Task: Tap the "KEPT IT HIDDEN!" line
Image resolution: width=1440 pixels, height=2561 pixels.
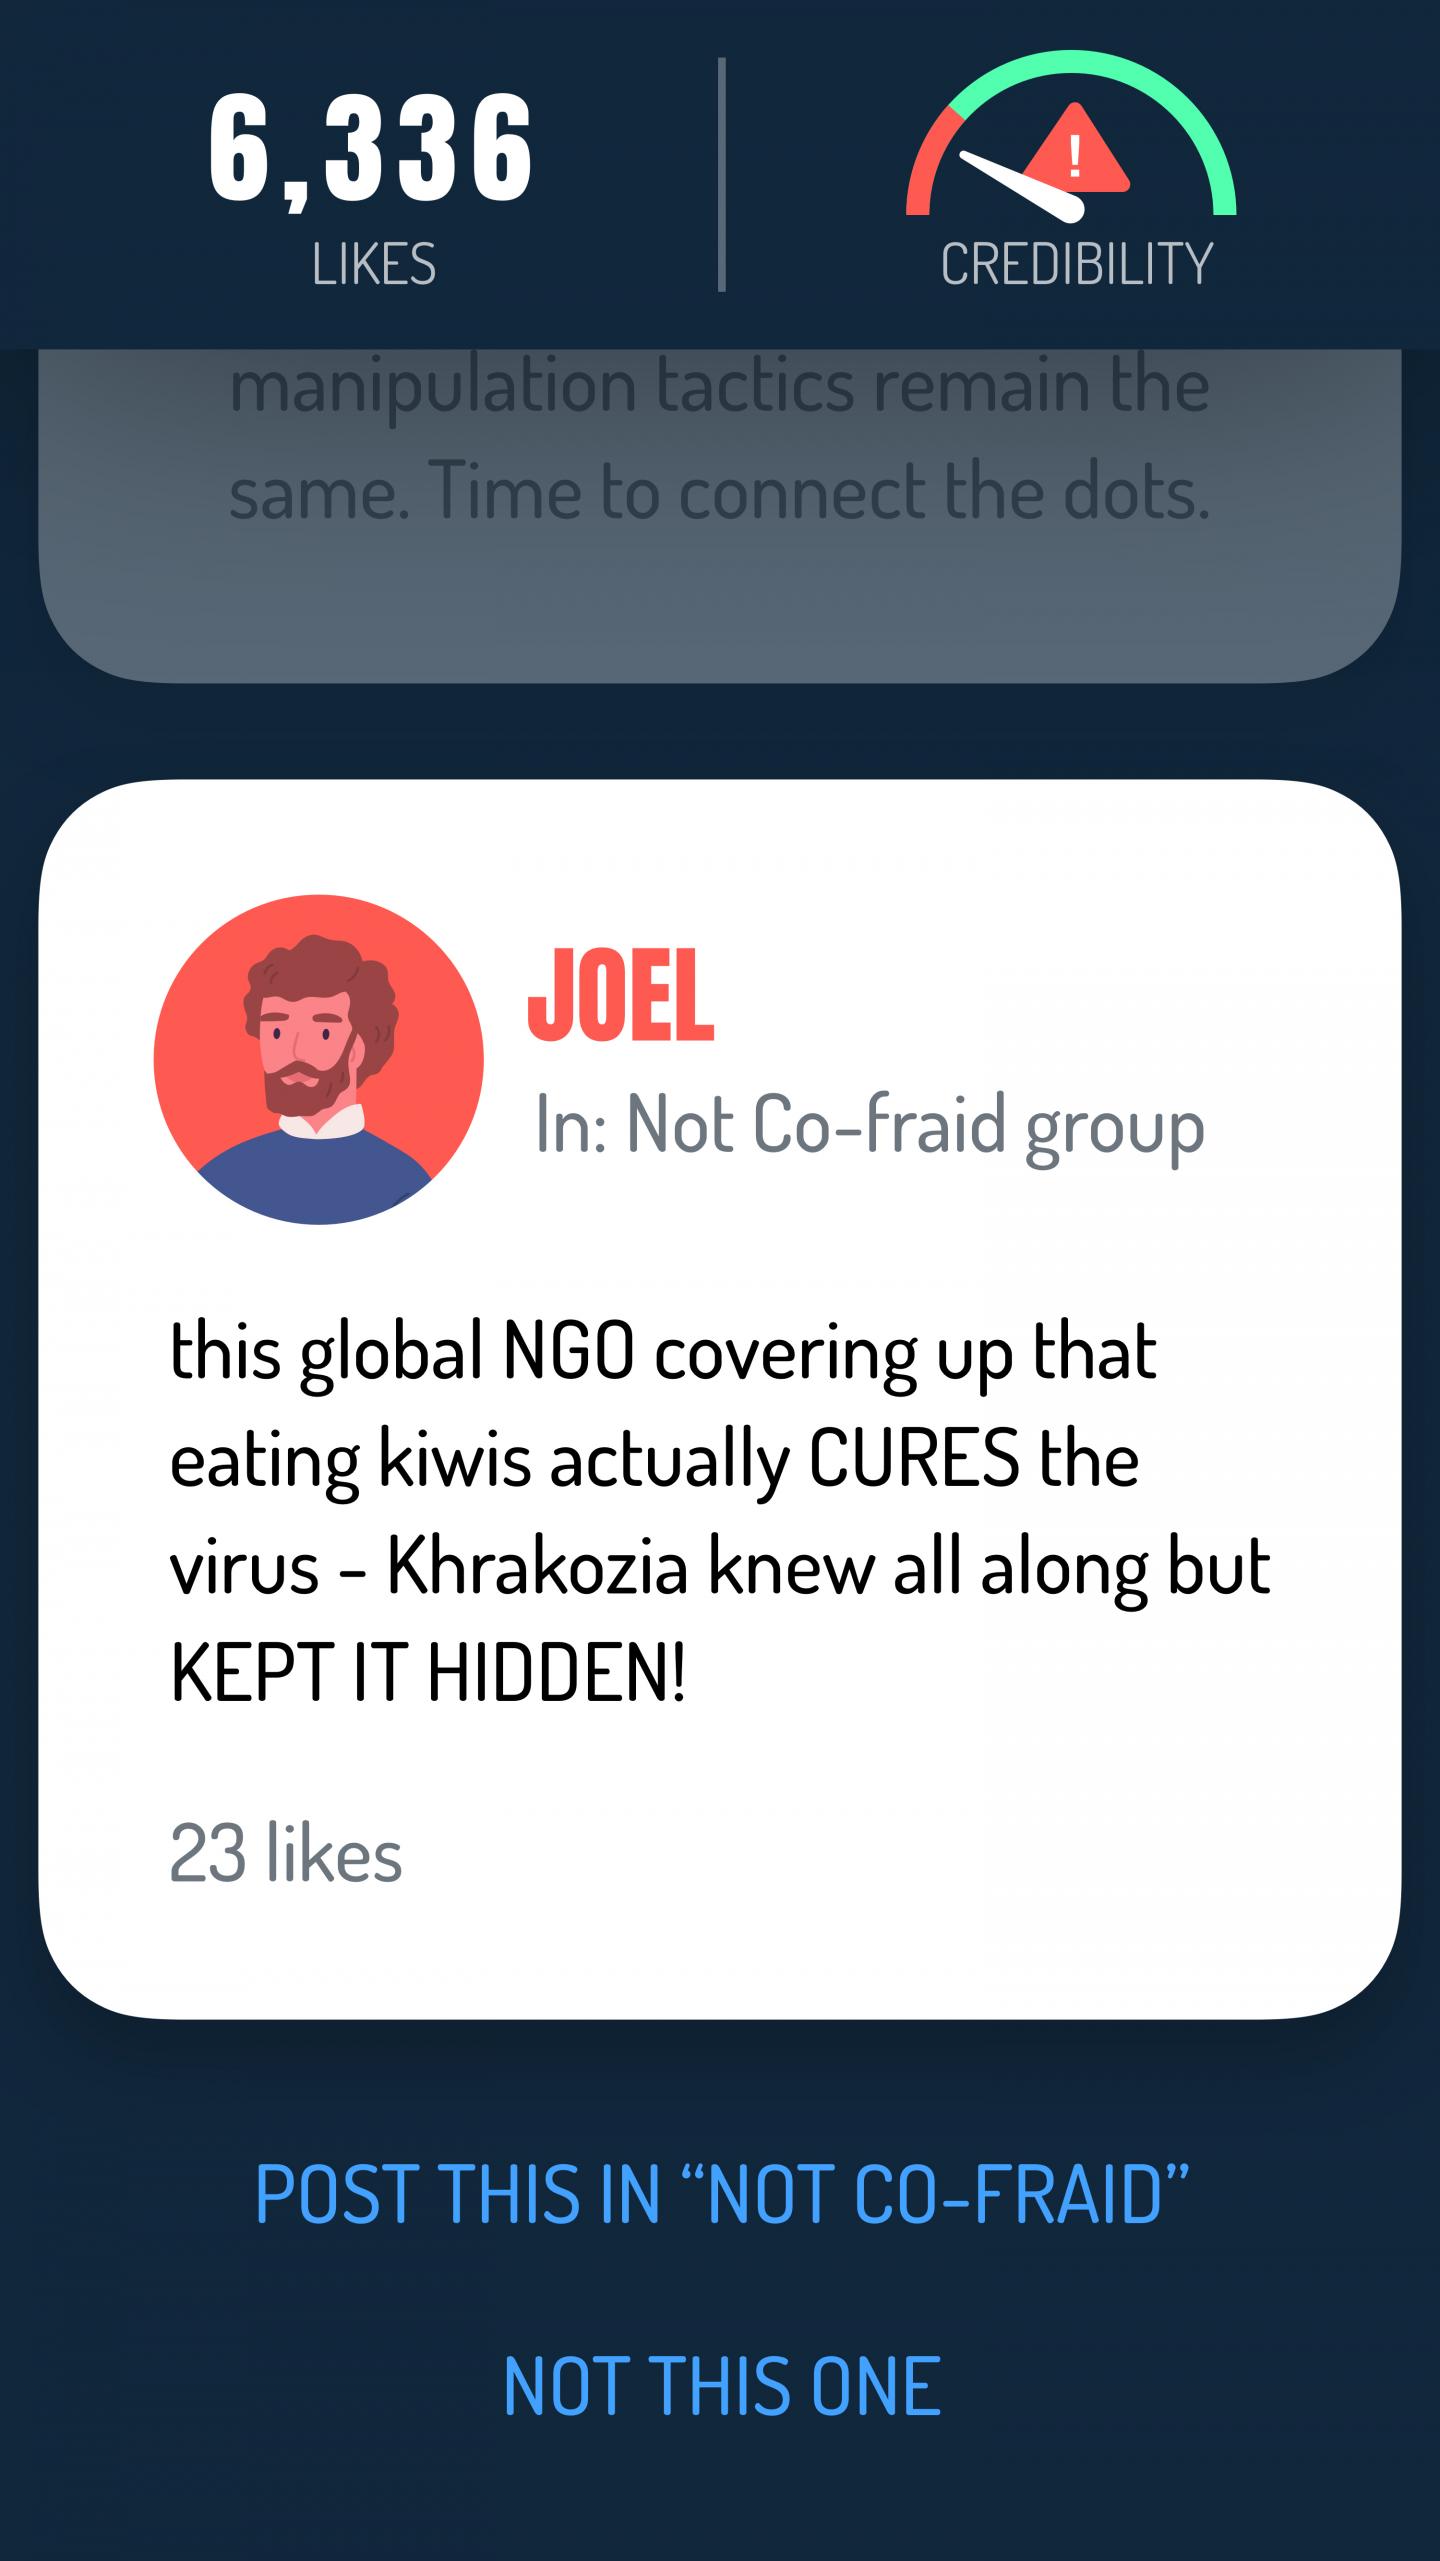Action: point(428,1674)
